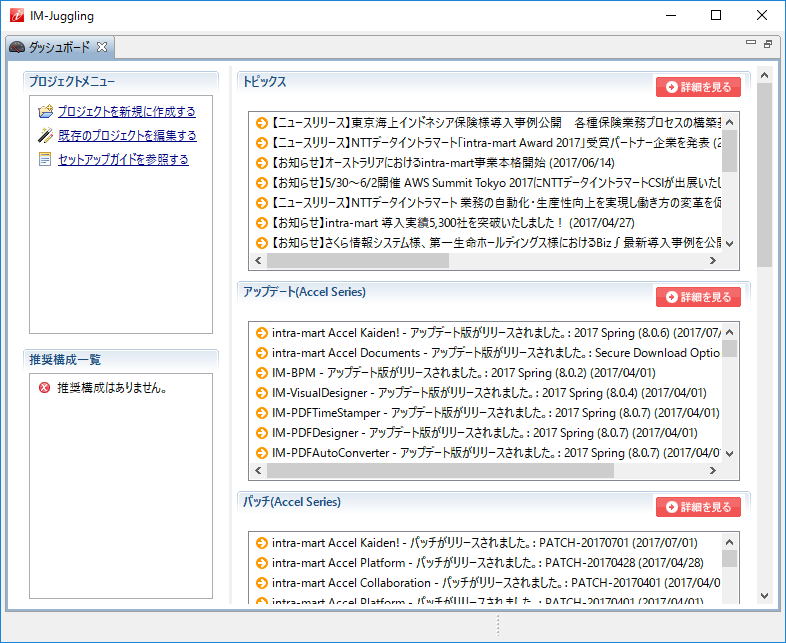The height and width of the screenshot is (643, 786).
Task: Click arrow icon beside Accel Collaboration PATCH-20170401
Action: 262,583
